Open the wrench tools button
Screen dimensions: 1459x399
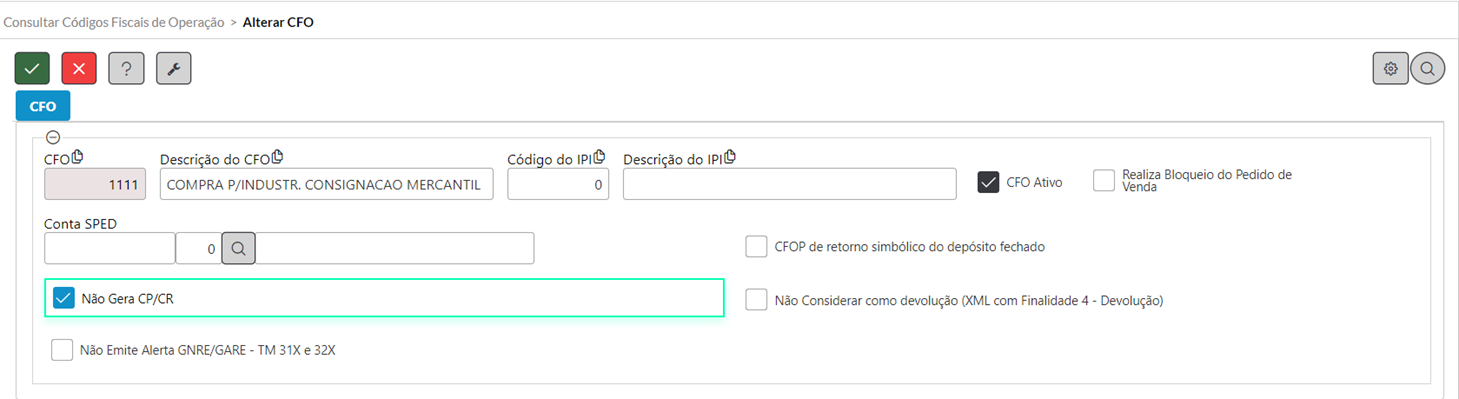173,68
